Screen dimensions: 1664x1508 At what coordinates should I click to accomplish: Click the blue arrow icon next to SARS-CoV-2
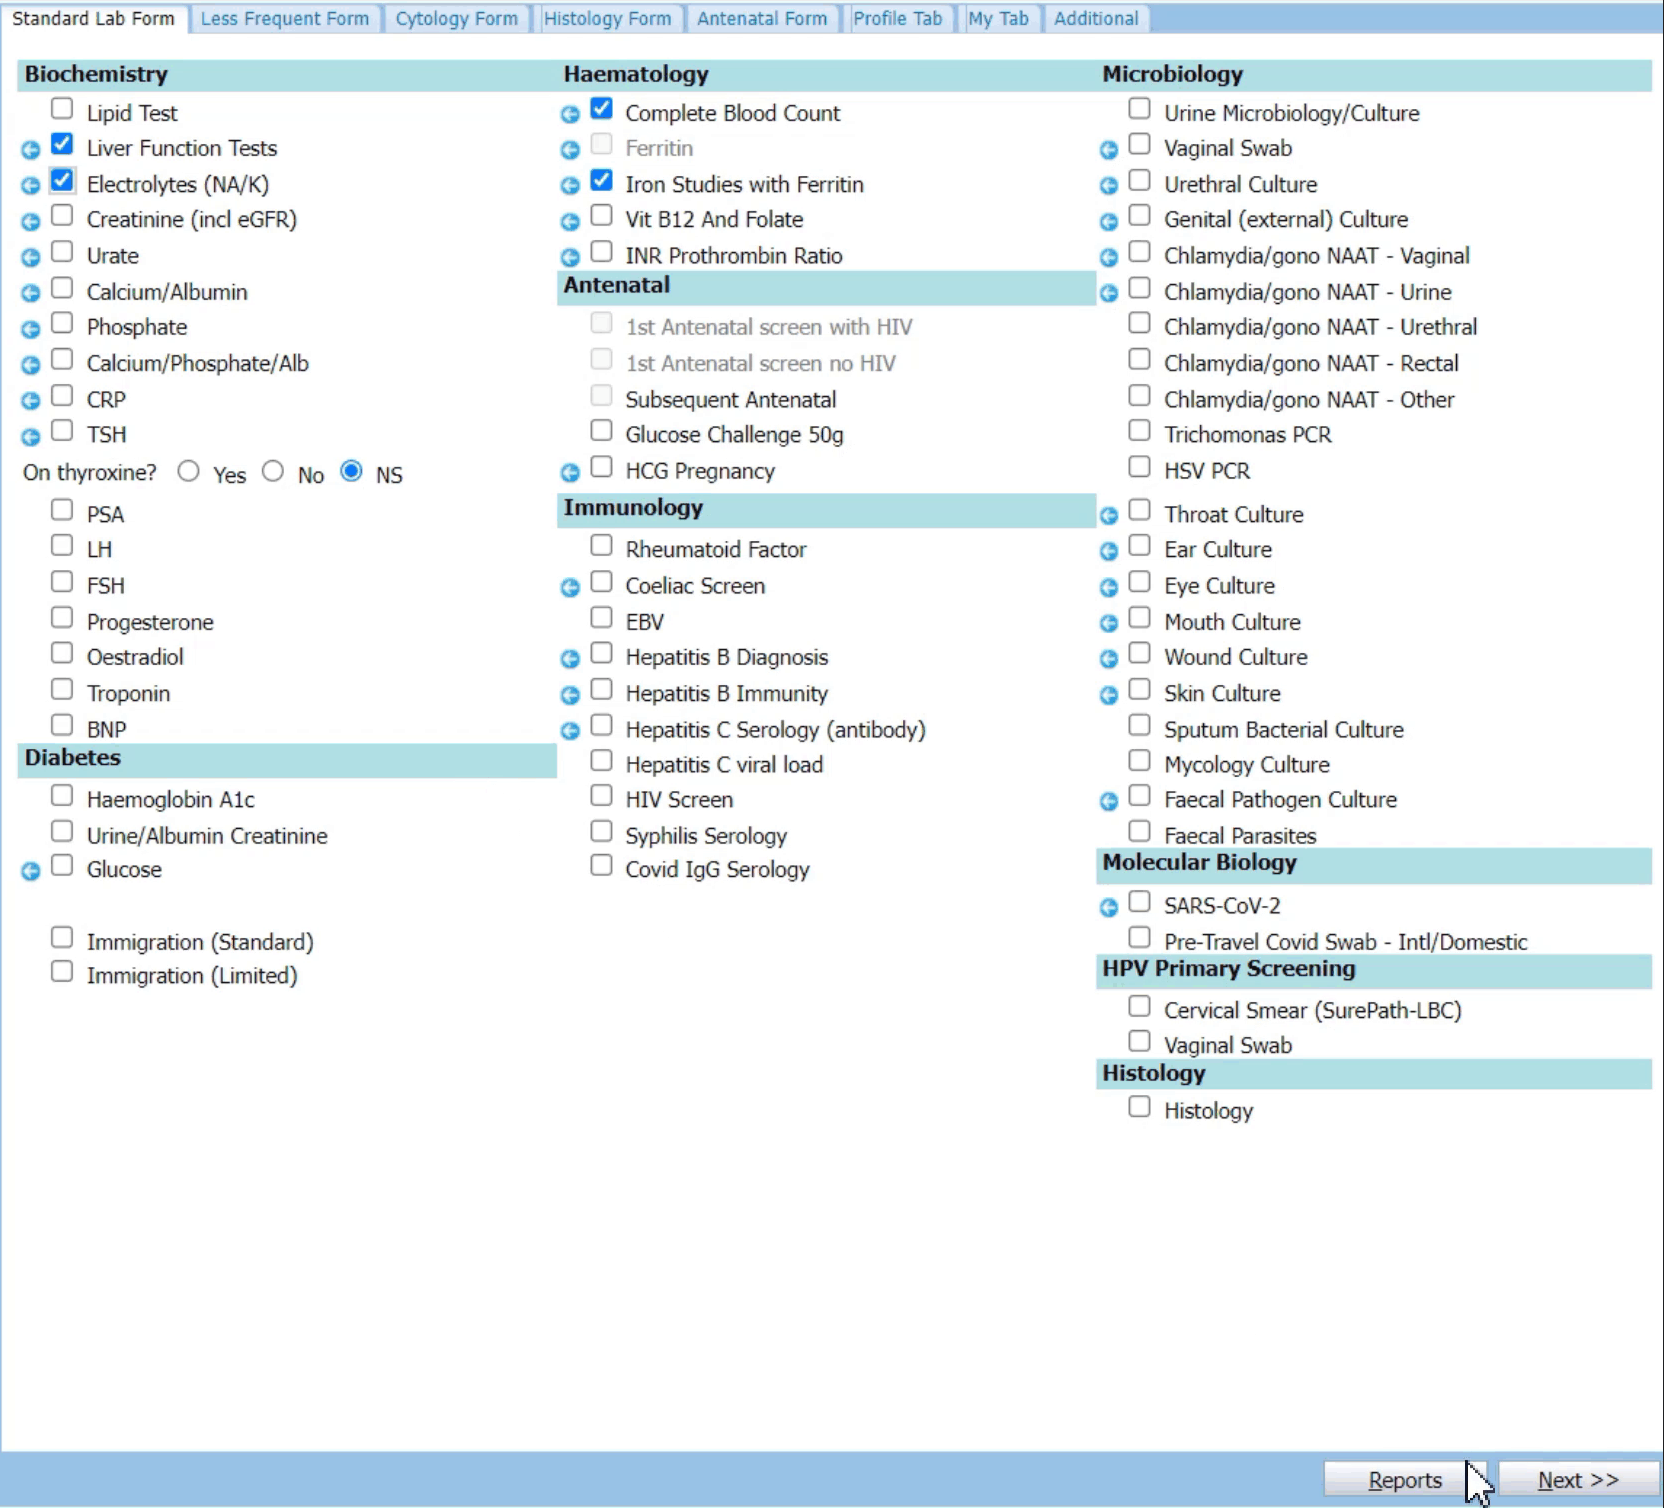[x=1108, y=908]
